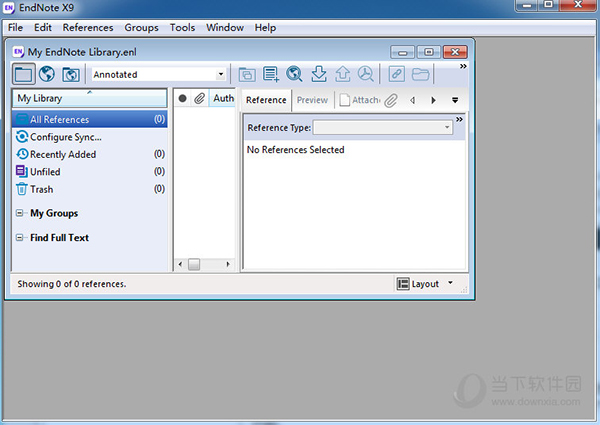Click Copy to Local Library toolbar icon

pyautogui.click(x=247, y=74)
